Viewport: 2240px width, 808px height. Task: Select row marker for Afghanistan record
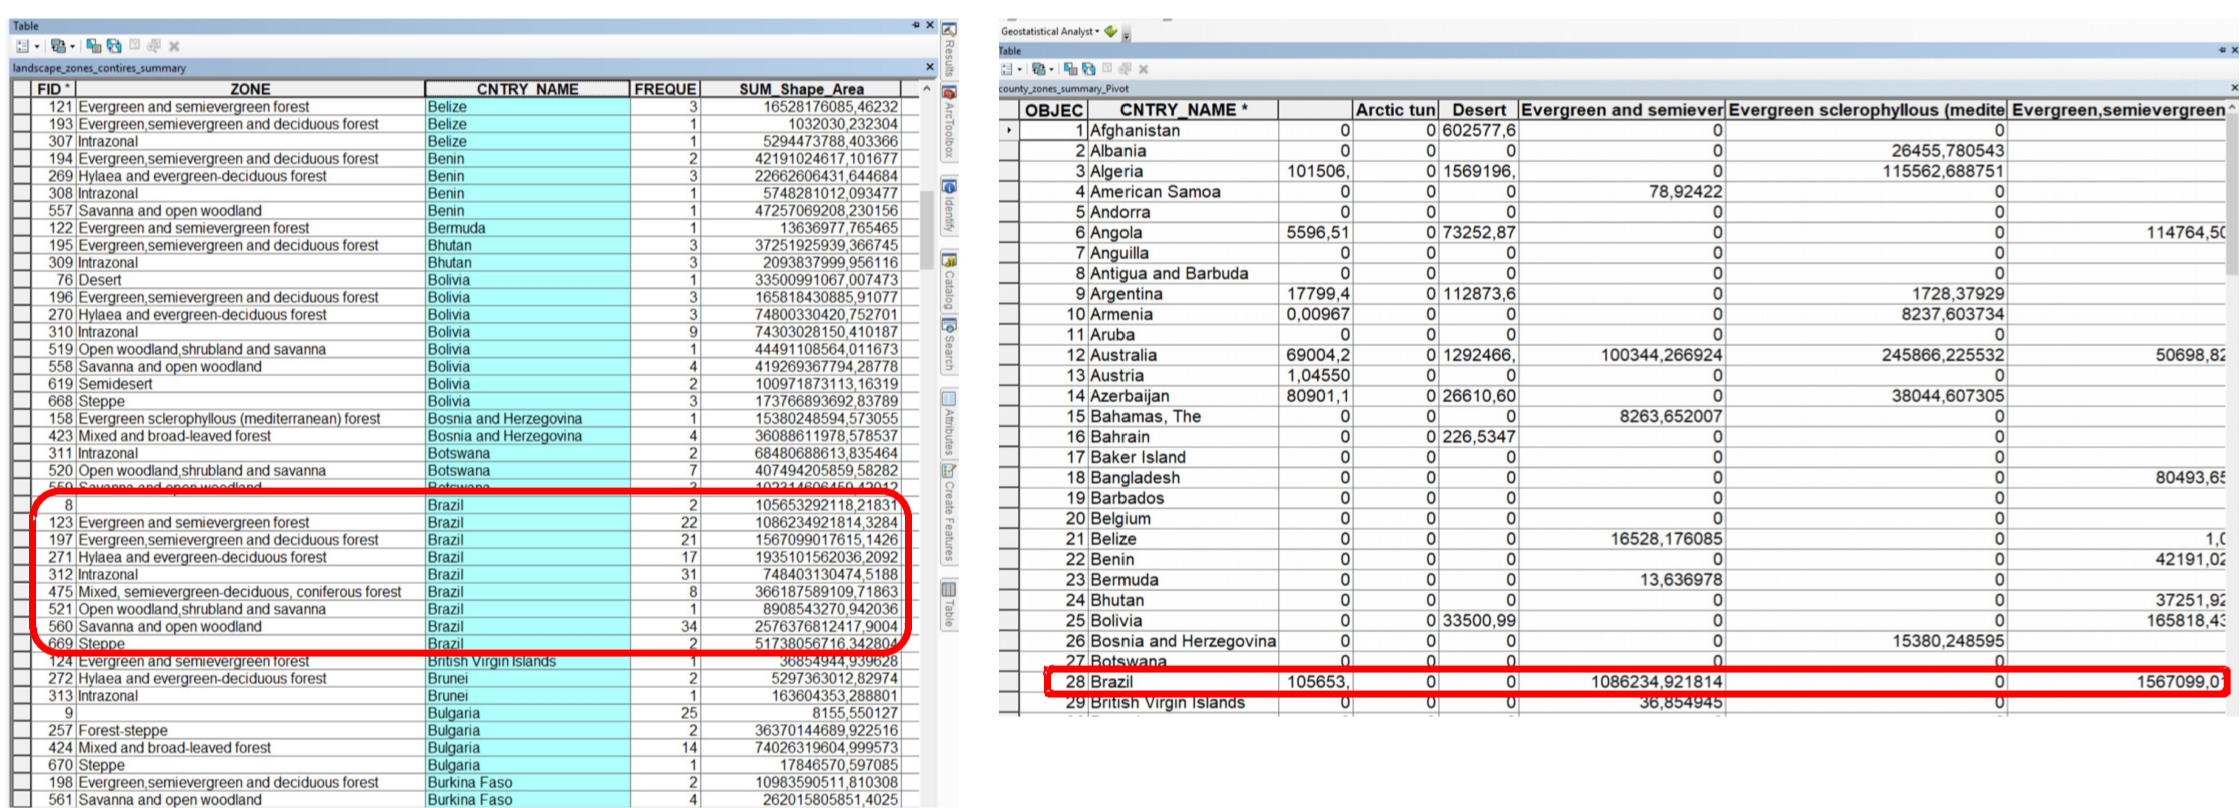(x=1008, y=131)
